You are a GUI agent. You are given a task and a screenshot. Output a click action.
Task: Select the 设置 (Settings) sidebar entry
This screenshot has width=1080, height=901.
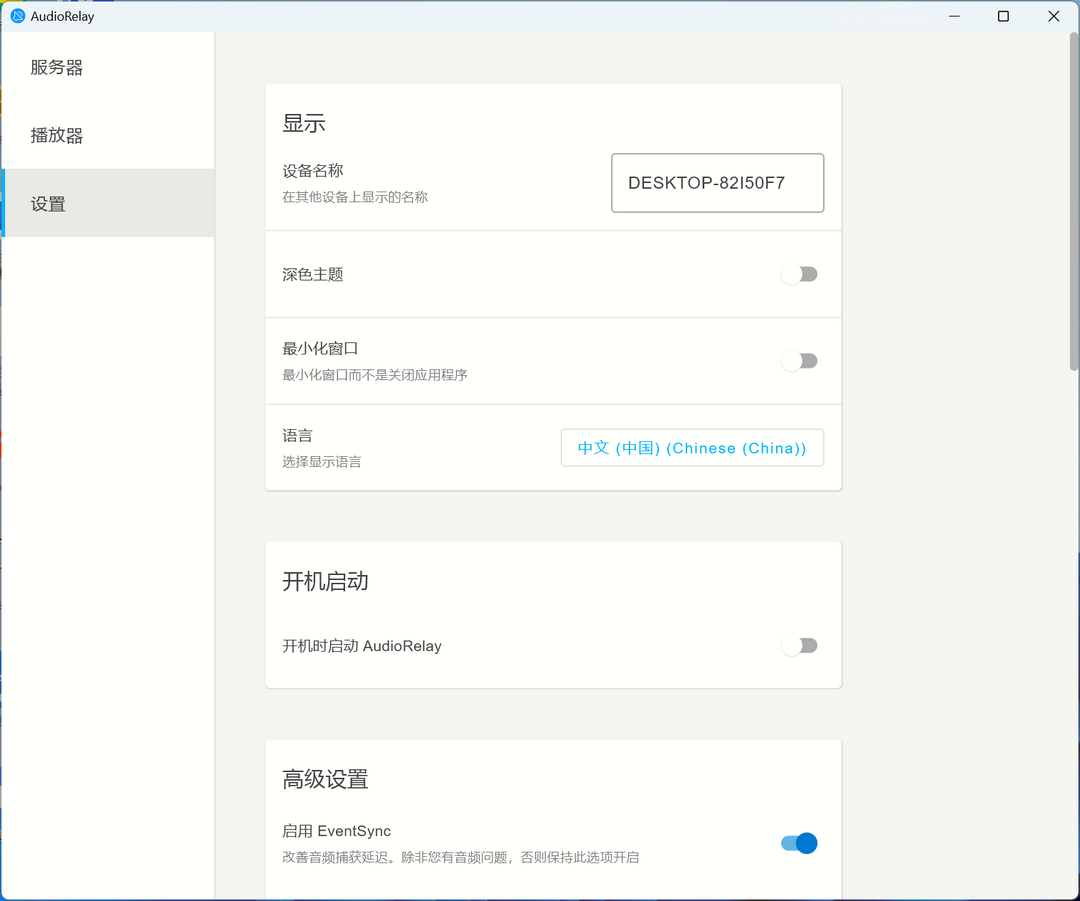pos(49,203)
